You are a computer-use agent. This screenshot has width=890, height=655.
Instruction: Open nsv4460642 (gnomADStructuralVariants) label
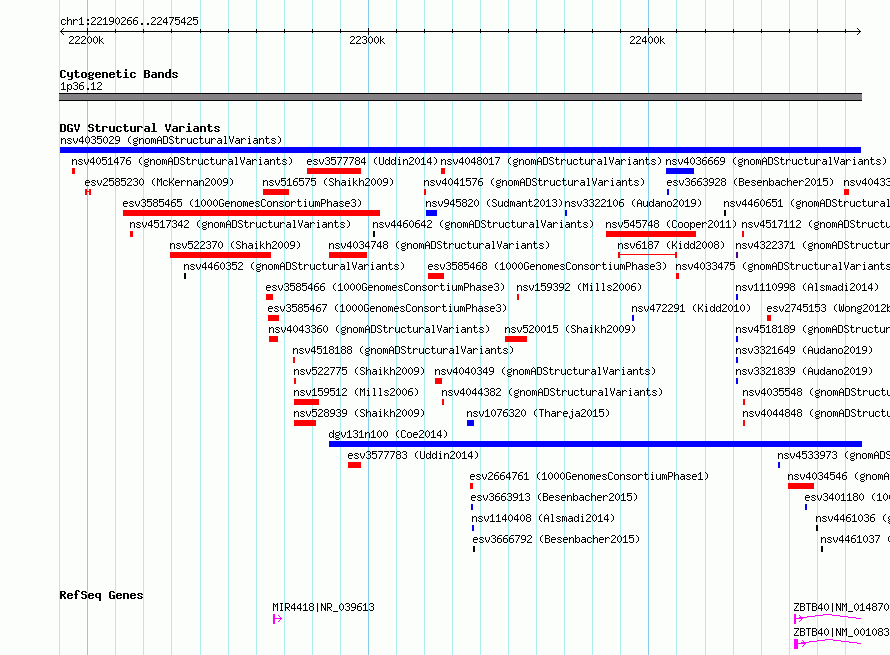coord(483,224)
